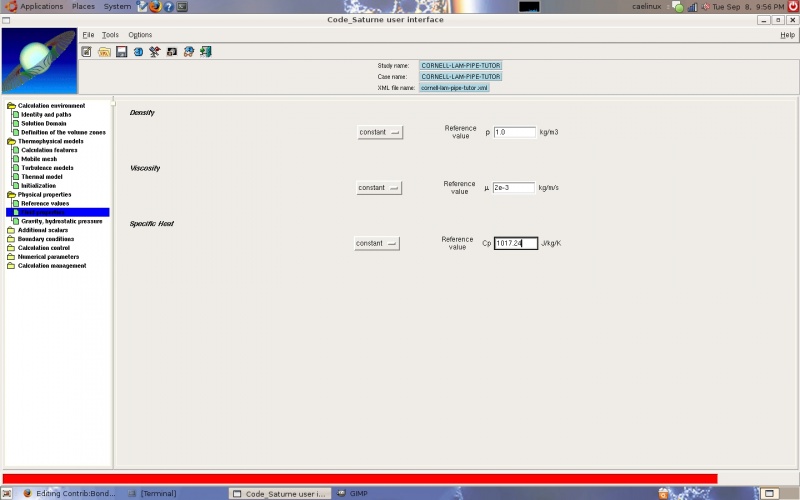Click the terminal window toolbar icon
The image size is (800, 500).
tap(172, 51)
